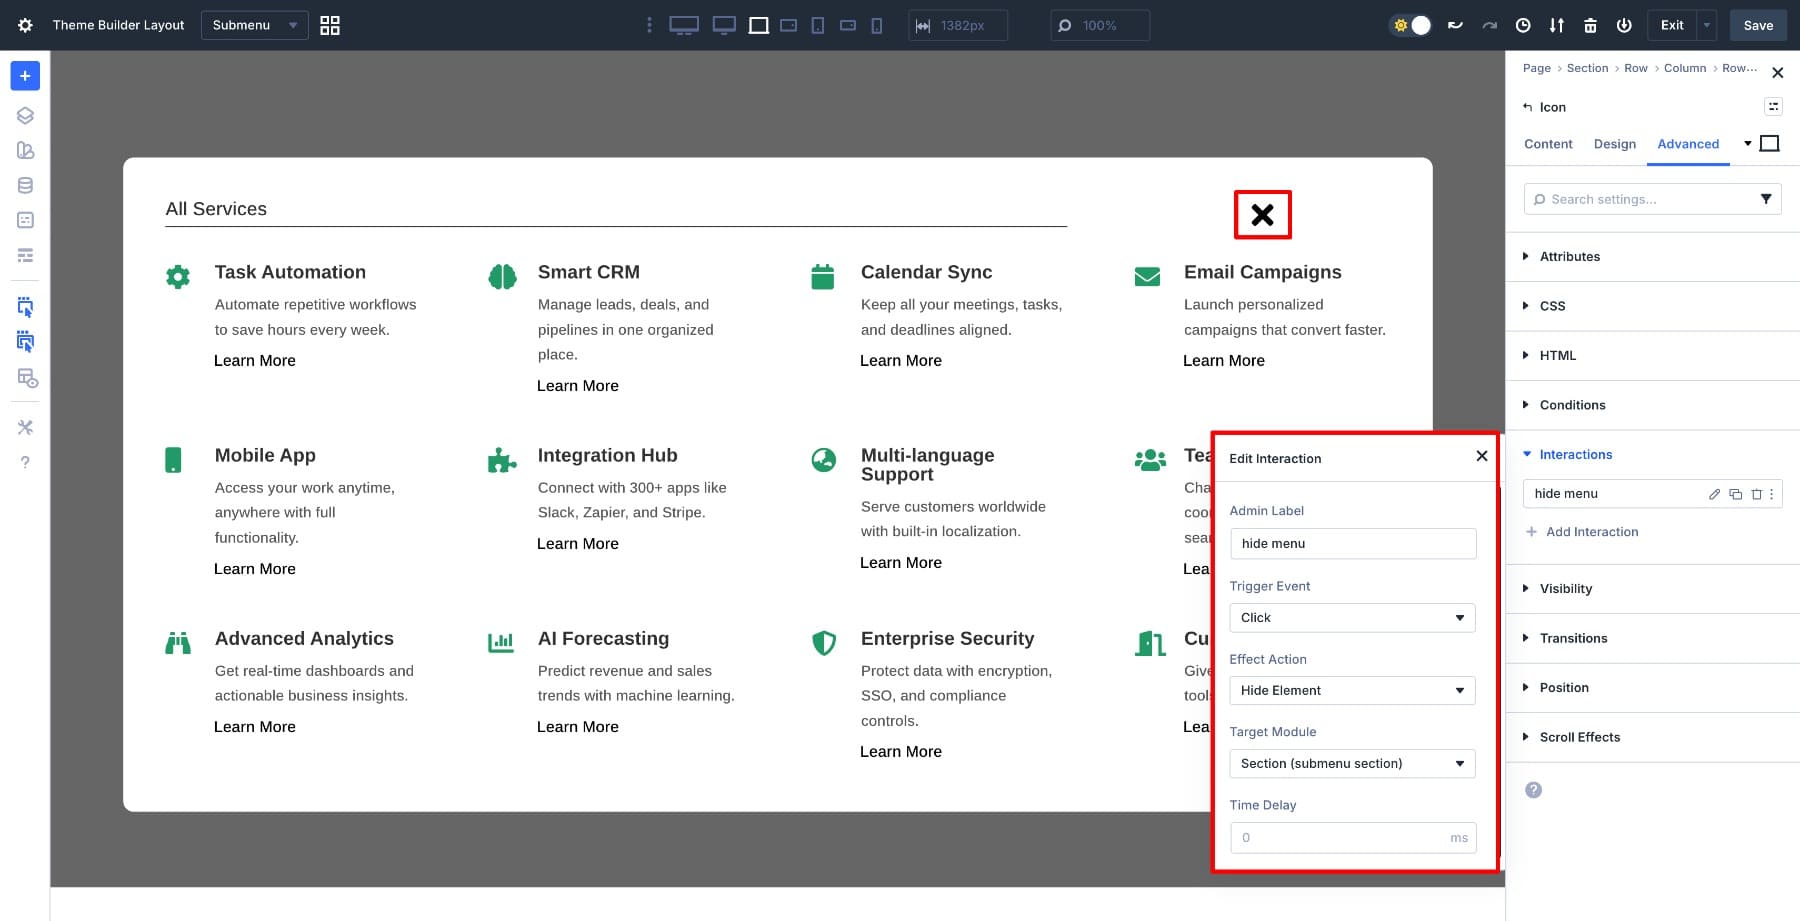Screen dimensions: 1800x921
Task: Open the editing history clock icon
Action: 1523,25
